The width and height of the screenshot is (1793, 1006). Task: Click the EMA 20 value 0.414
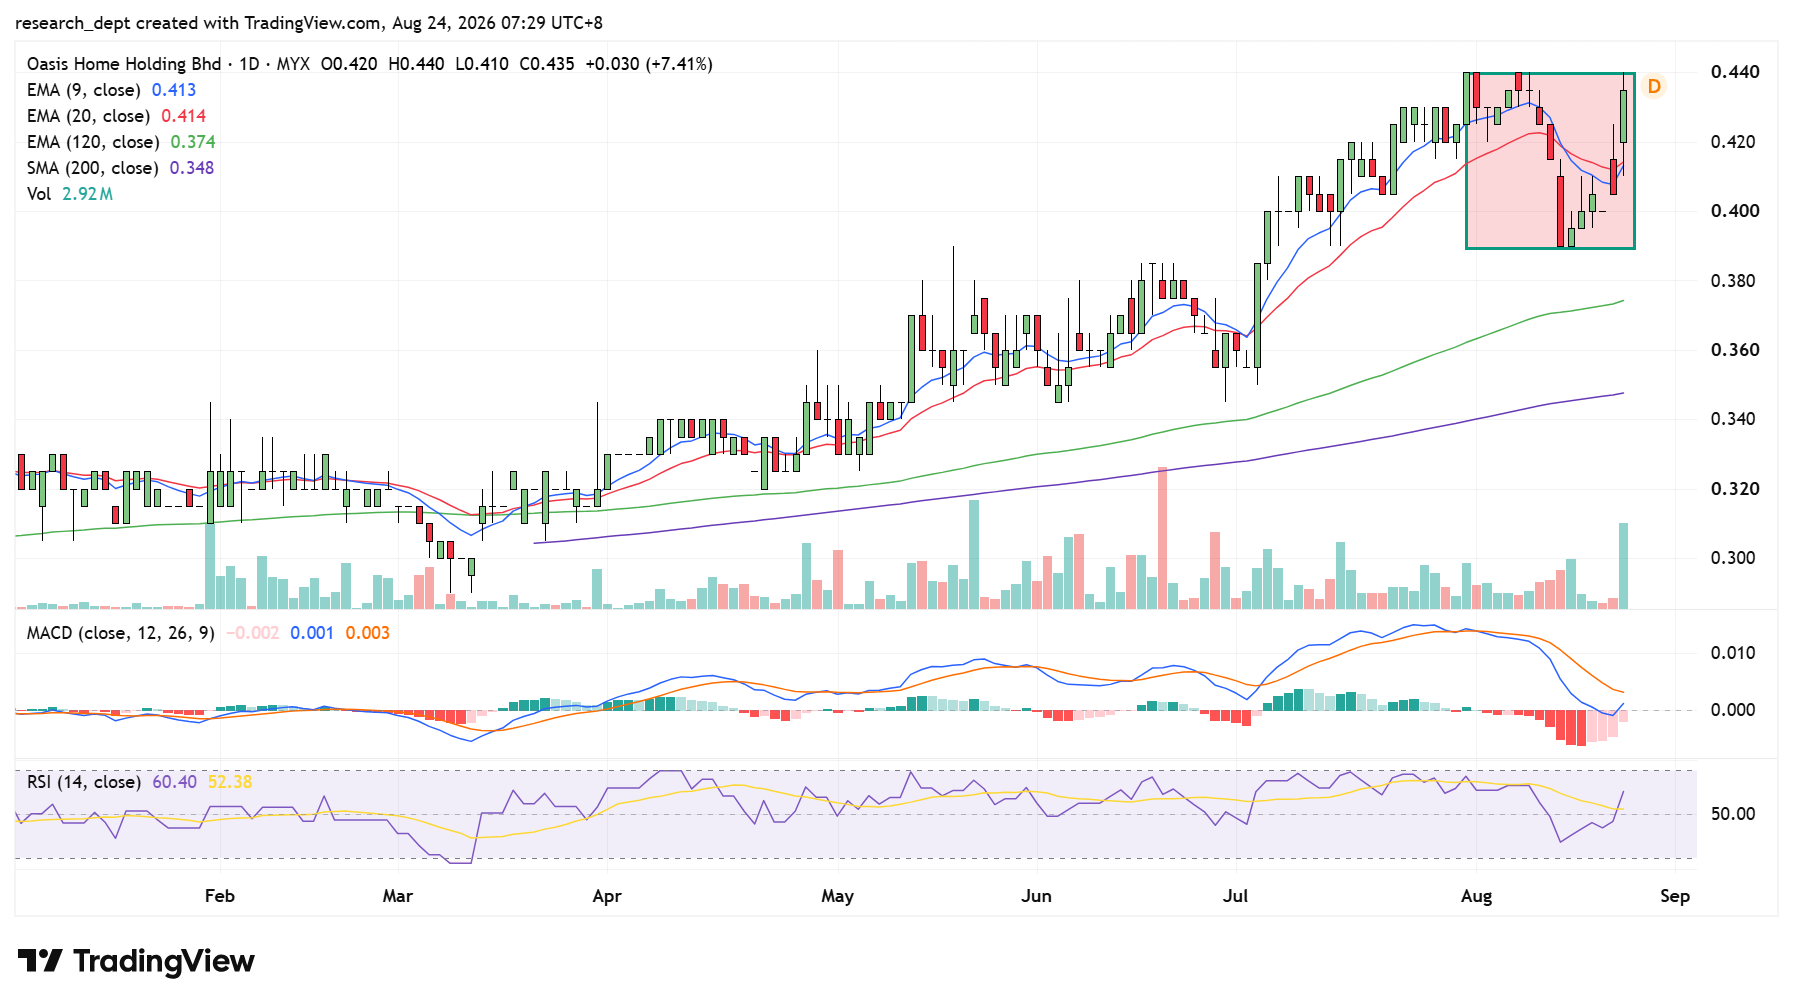click(x=184, y=116)
